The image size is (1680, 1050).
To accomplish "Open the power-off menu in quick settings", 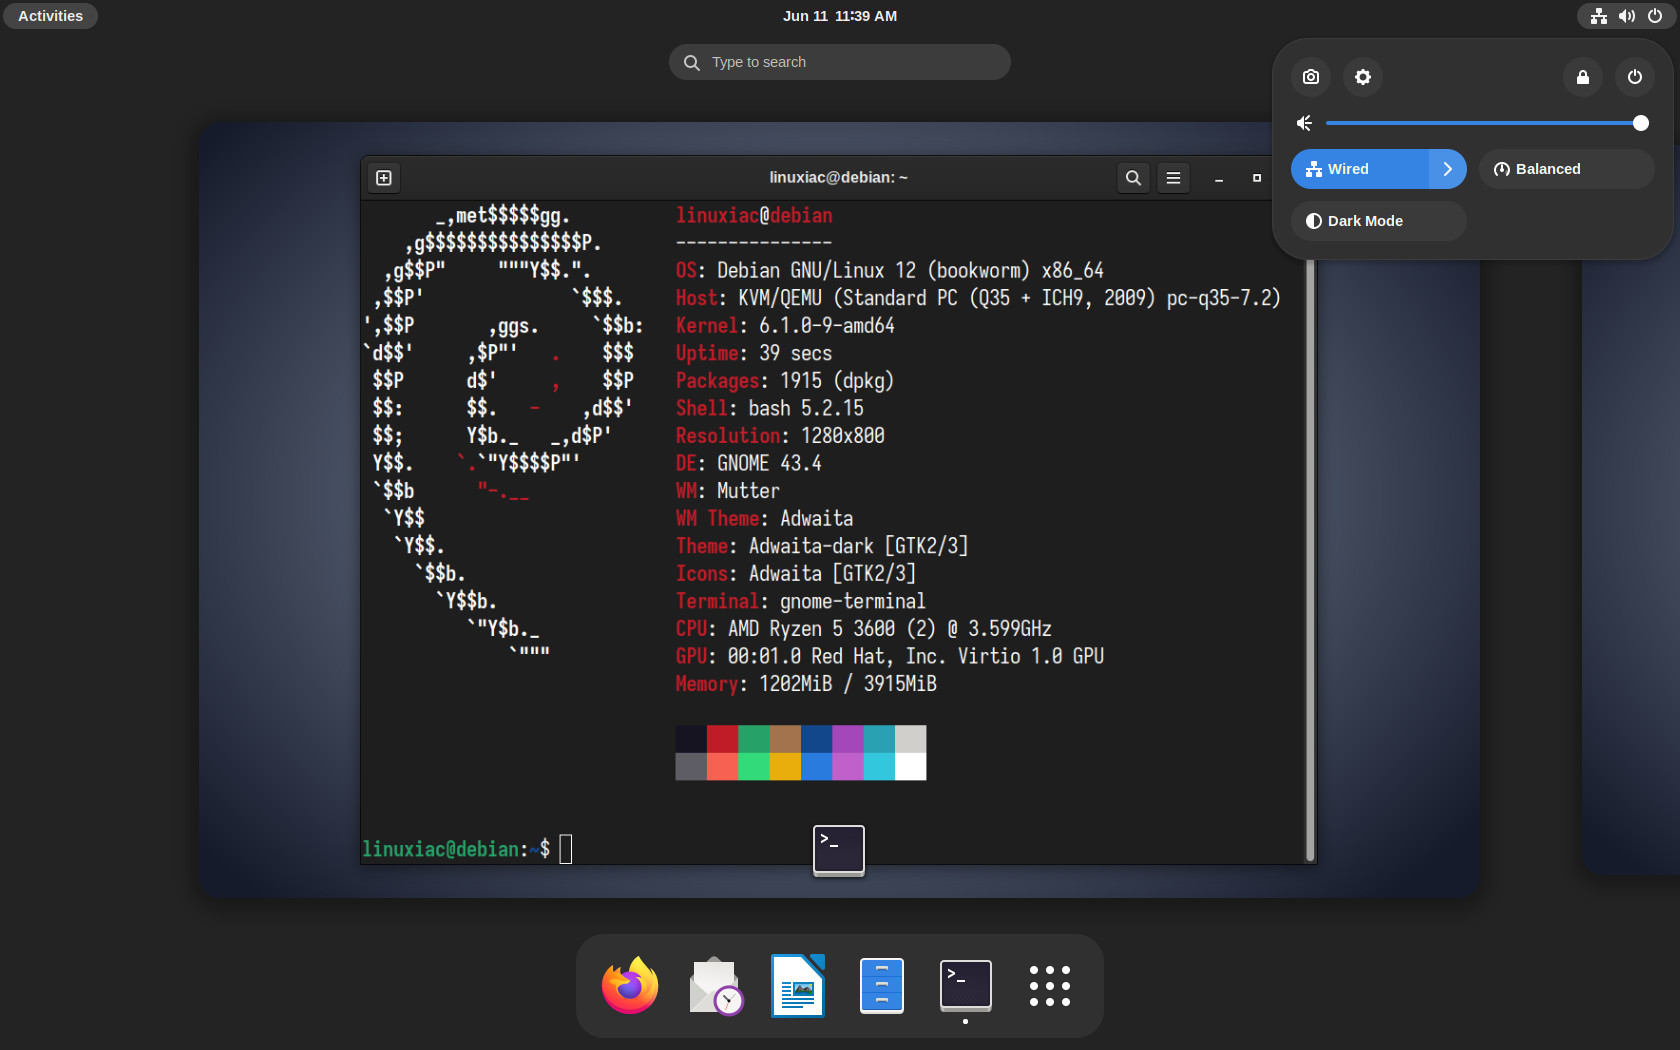I will pos(1635,77).
